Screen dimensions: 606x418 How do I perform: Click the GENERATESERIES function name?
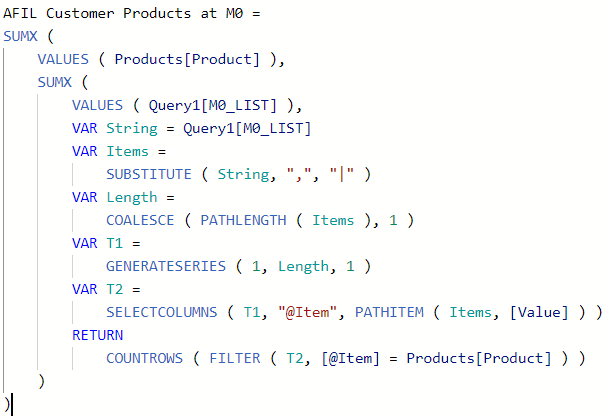[166, 267]
